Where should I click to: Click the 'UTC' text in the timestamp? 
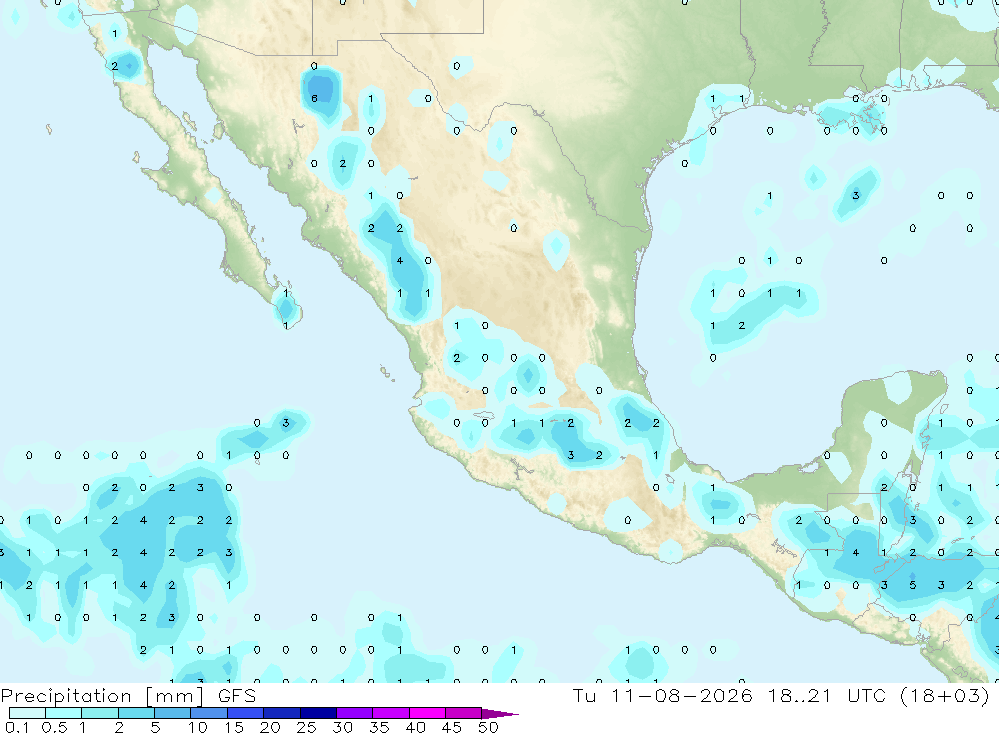867,695
